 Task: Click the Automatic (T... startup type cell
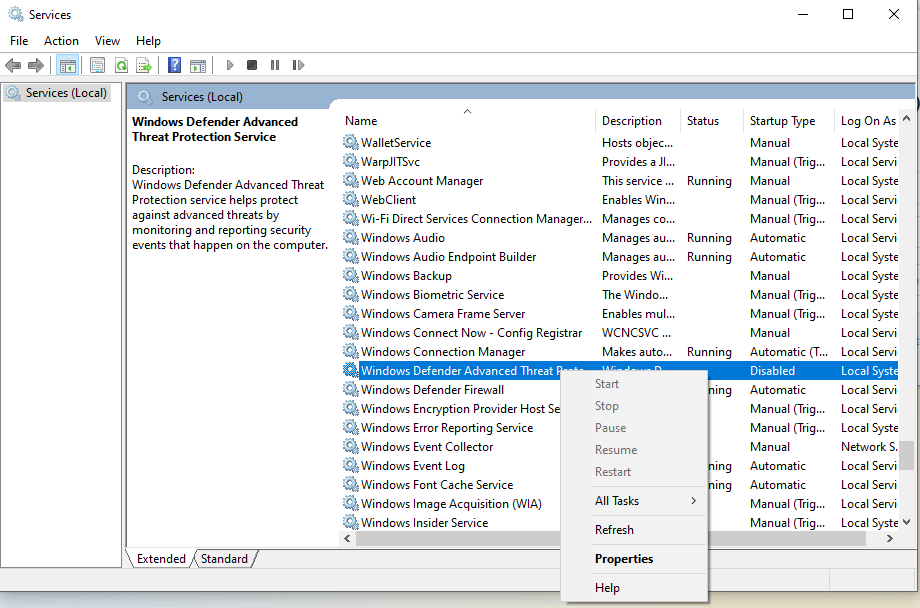click(789, 352)
